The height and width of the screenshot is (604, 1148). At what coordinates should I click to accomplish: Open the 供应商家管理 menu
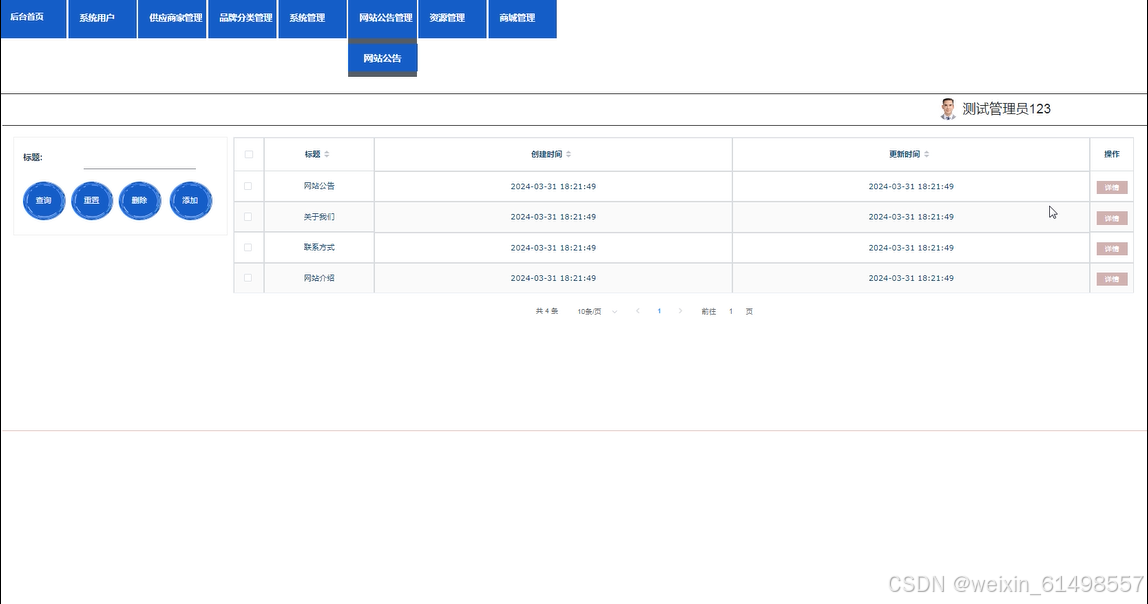[172, 18]
